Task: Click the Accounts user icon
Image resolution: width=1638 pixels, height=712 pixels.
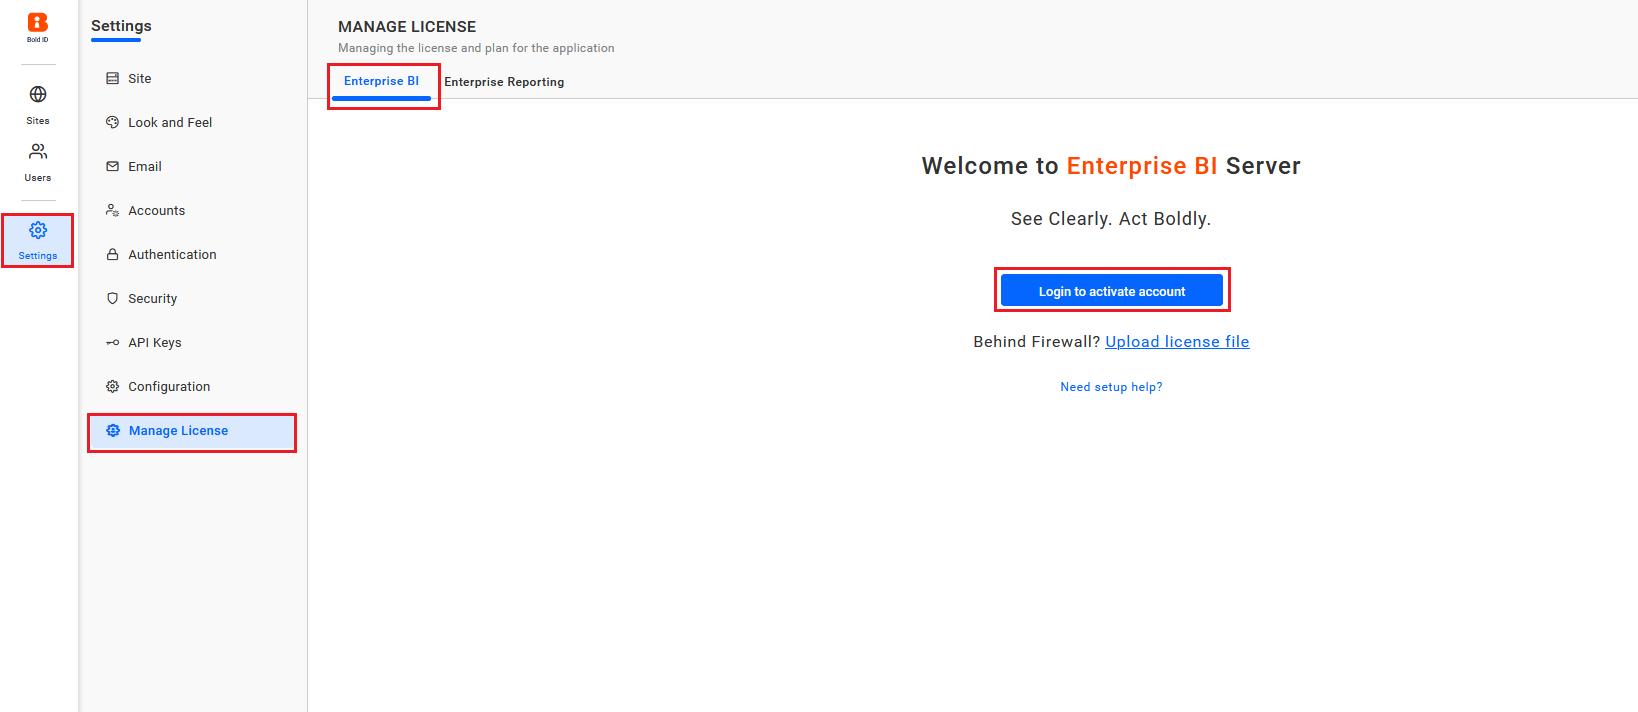Action: 113,210
